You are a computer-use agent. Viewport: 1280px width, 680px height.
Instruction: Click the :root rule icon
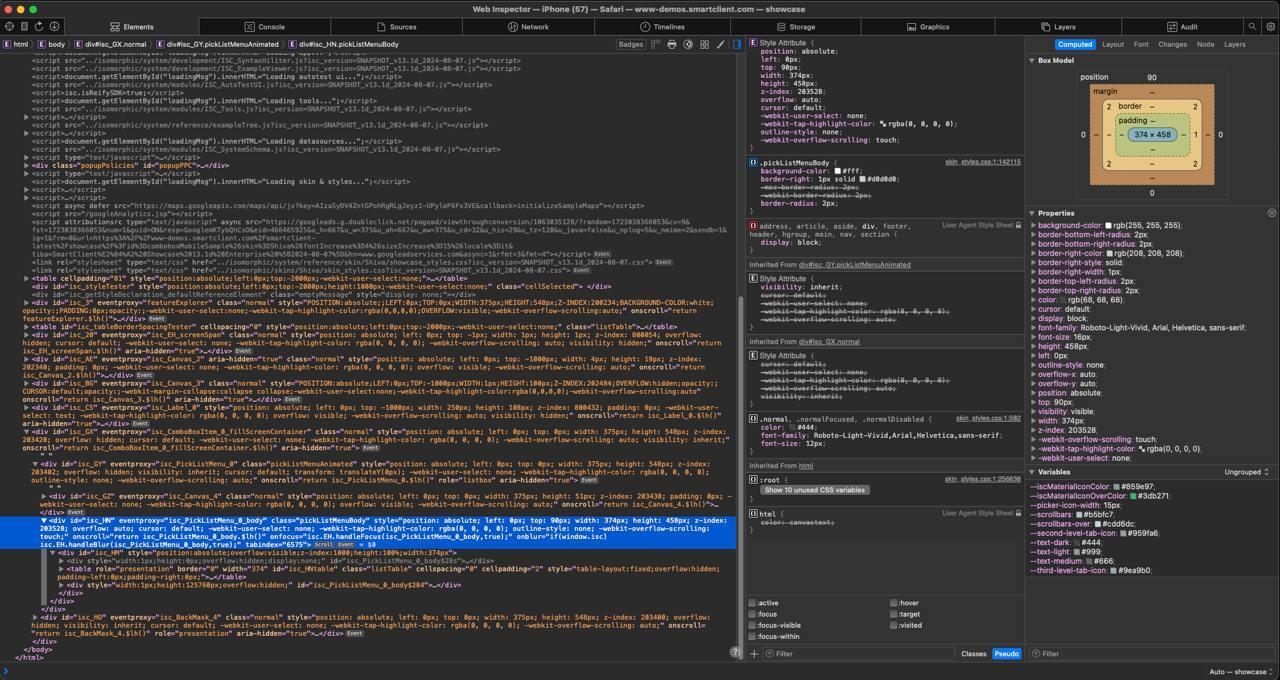pyautogui.click(x=753, y=479)
